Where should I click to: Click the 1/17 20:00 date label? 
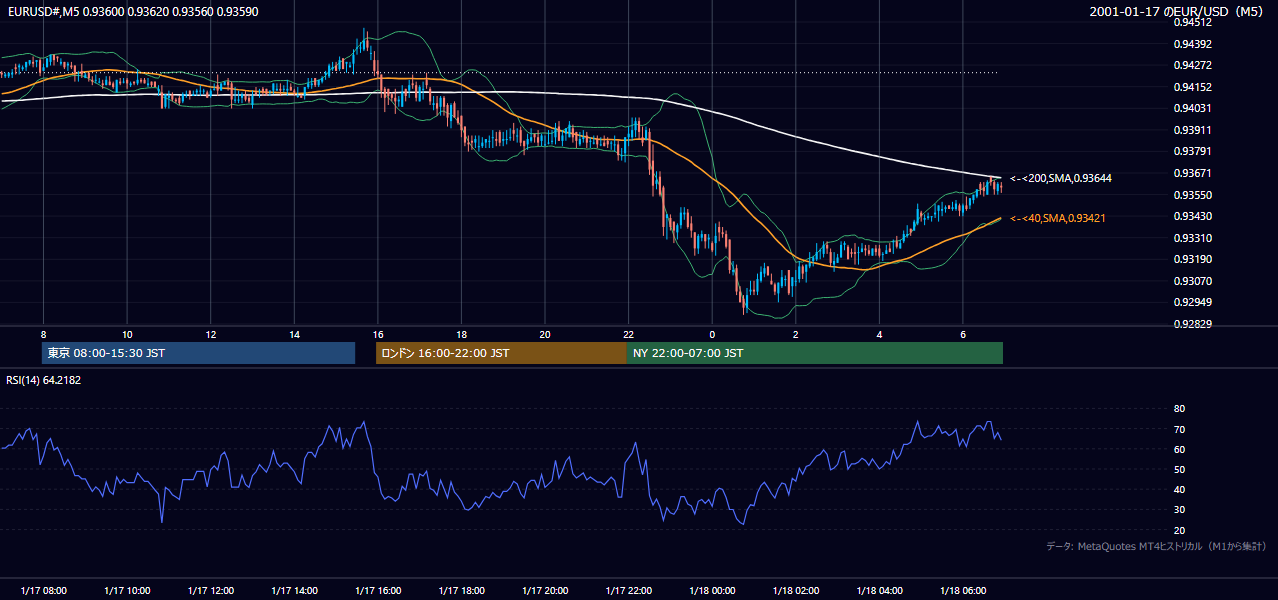click(545, 590)
